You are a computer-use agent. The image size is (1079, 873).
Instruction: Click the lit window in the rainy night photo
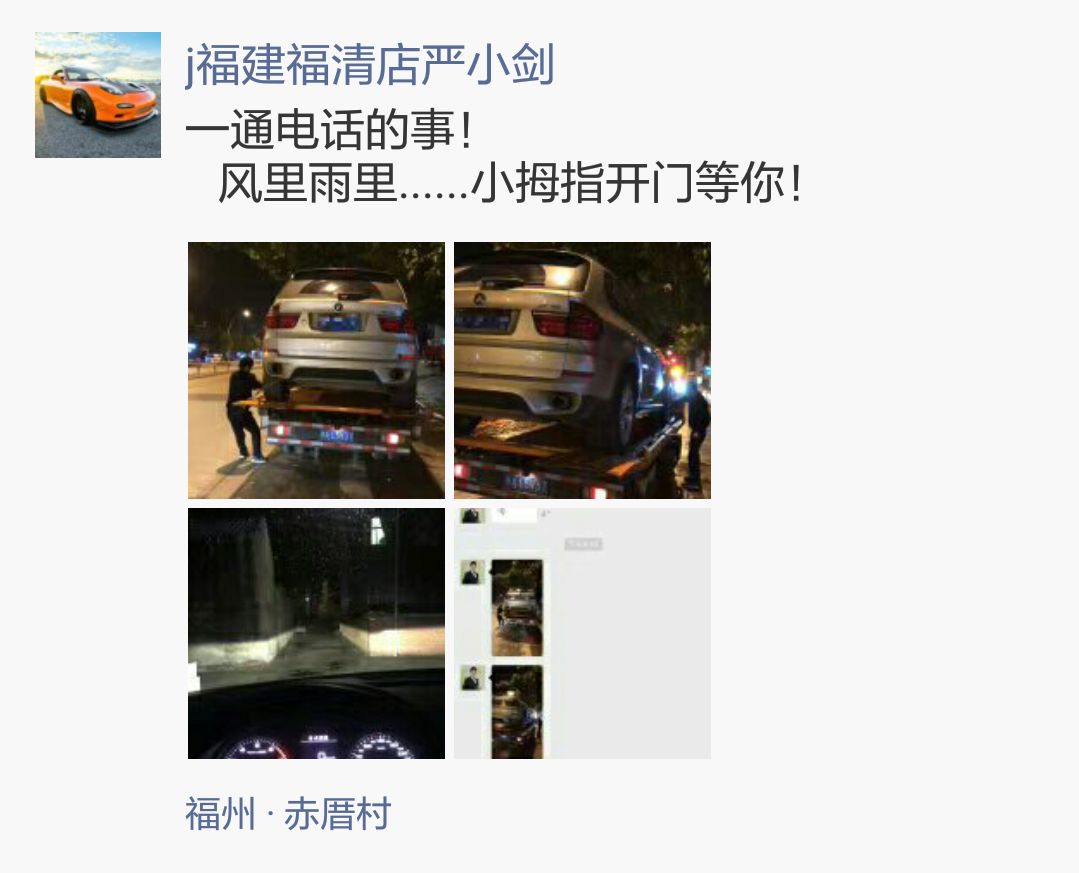377,530
